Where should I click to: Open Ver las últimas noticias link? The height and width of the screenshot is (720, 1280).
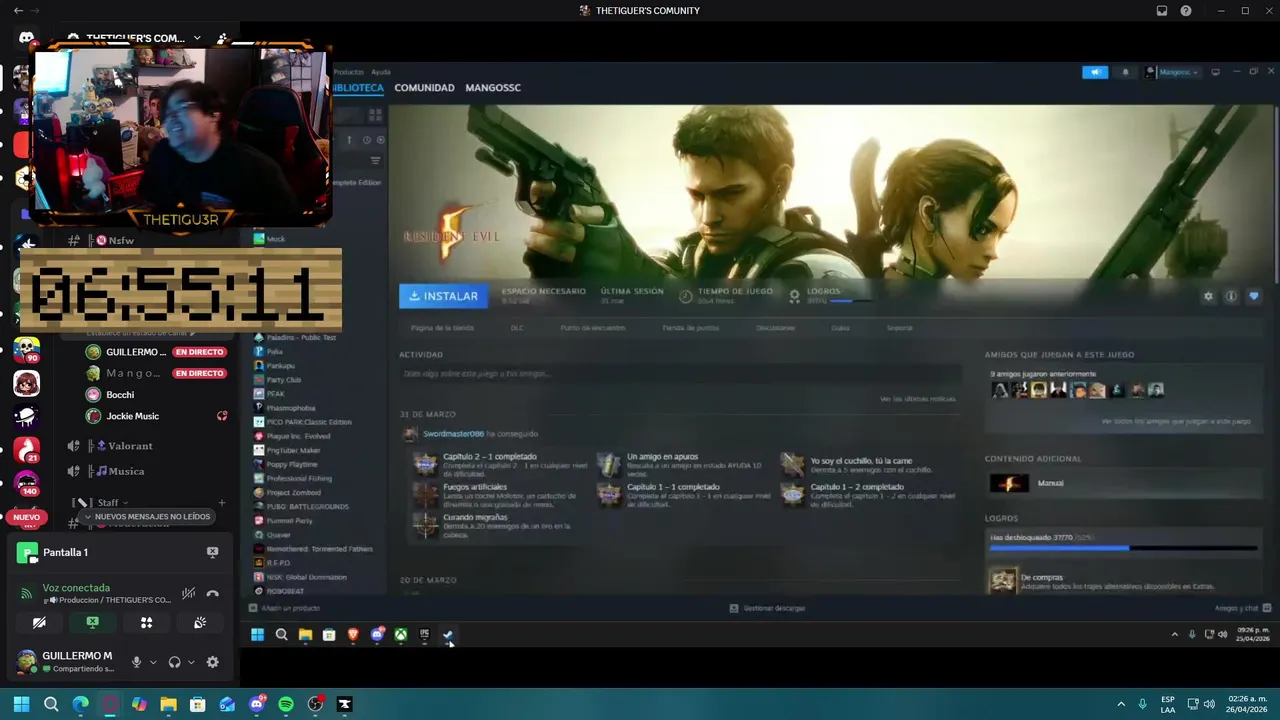pos(918,399)
